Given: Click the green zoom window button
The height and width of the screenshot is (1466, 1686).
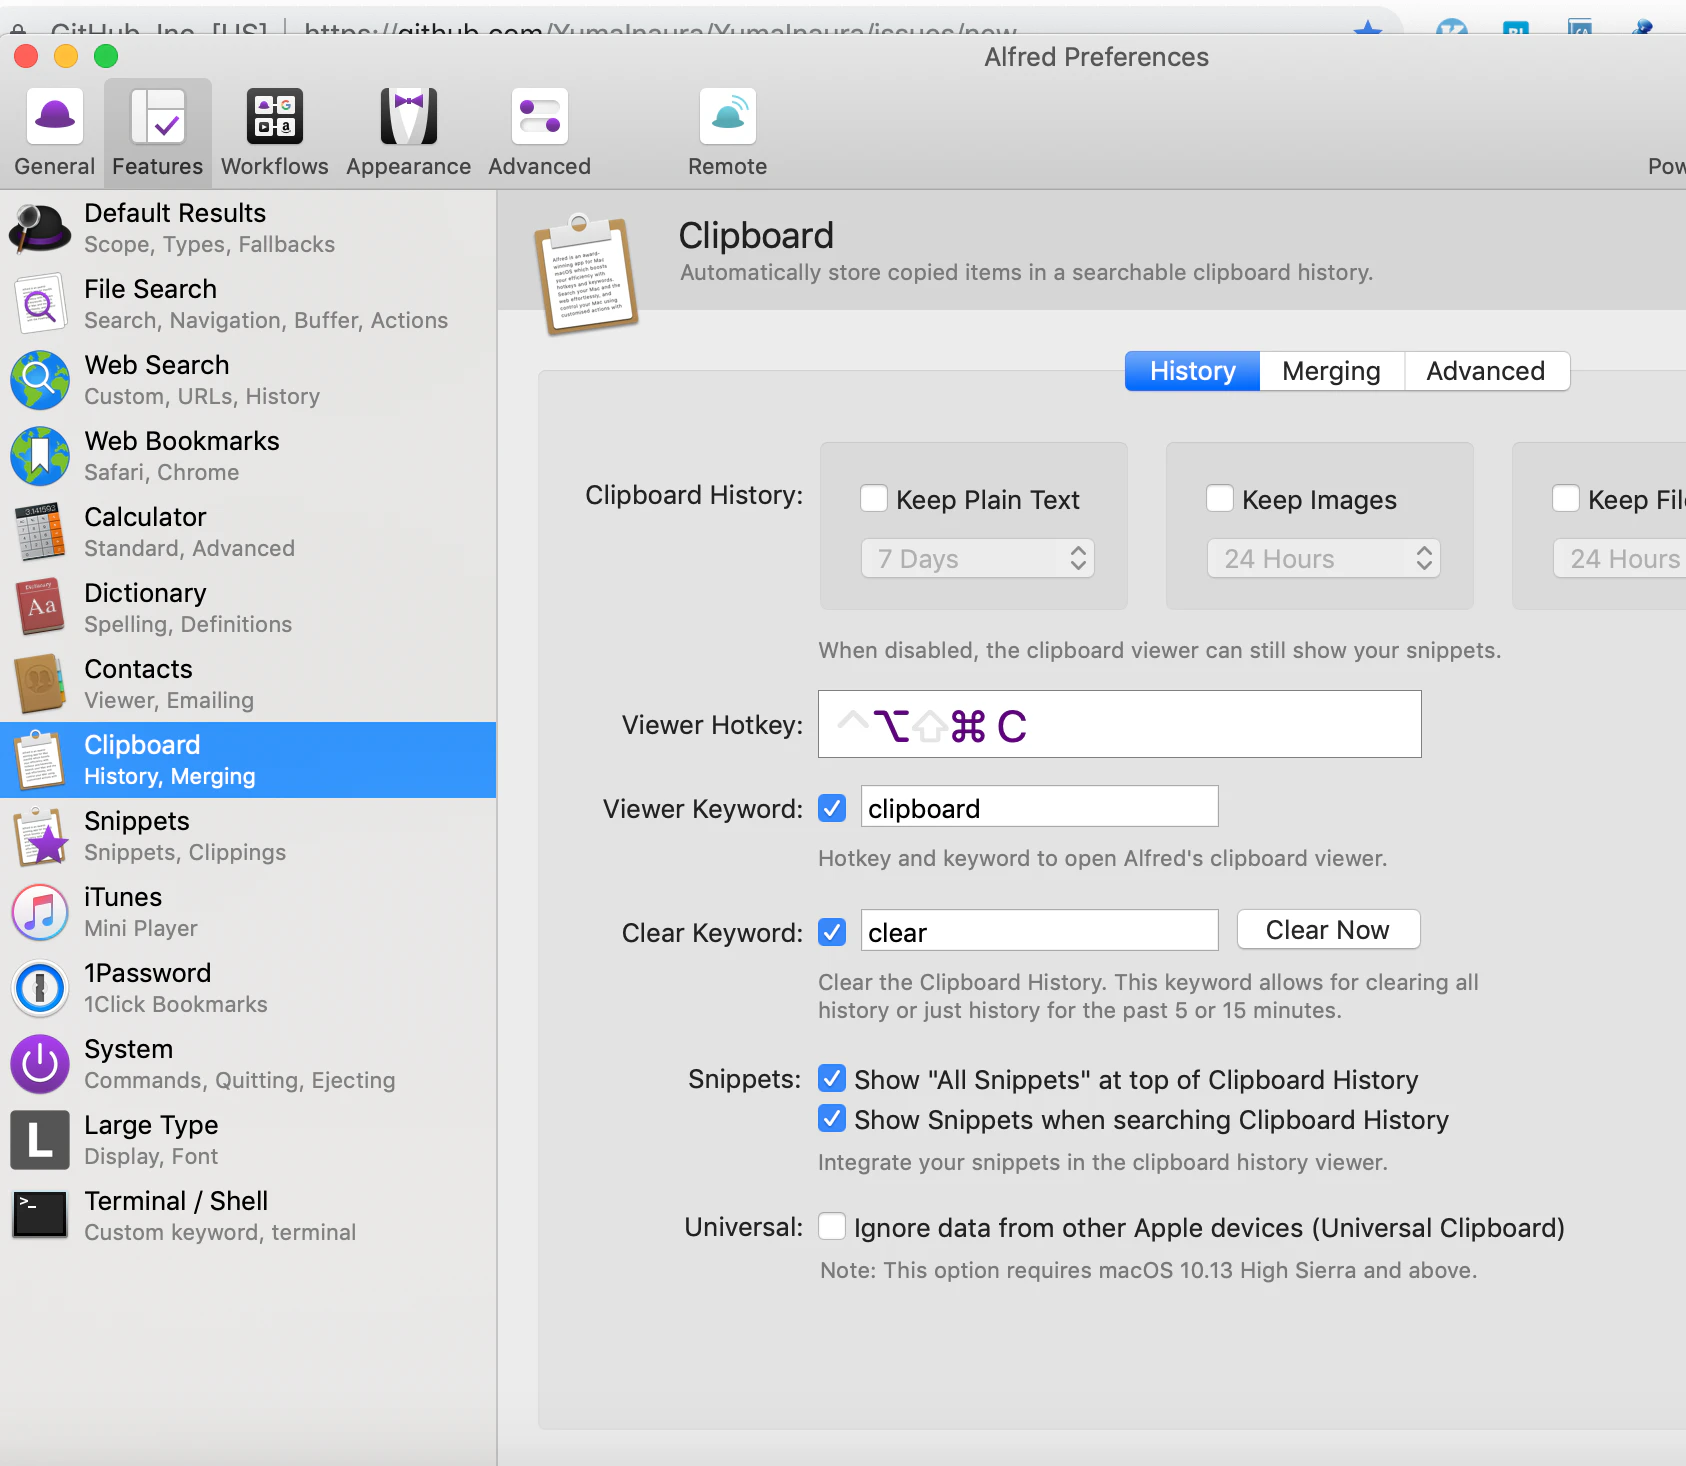Looking at the screenshot, I should [x=106, y=56].
